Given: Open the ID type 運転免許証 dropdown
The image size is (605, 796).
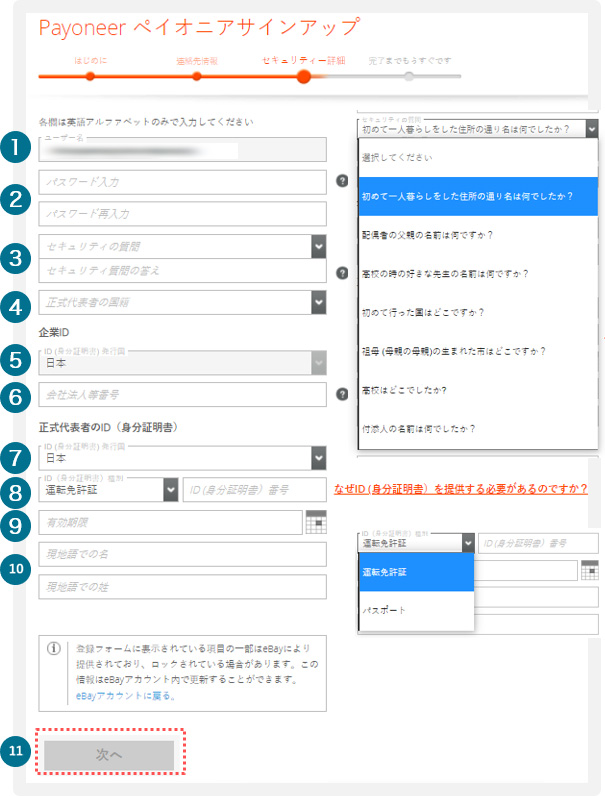Looking at the screenshot, I should [168, 488].
